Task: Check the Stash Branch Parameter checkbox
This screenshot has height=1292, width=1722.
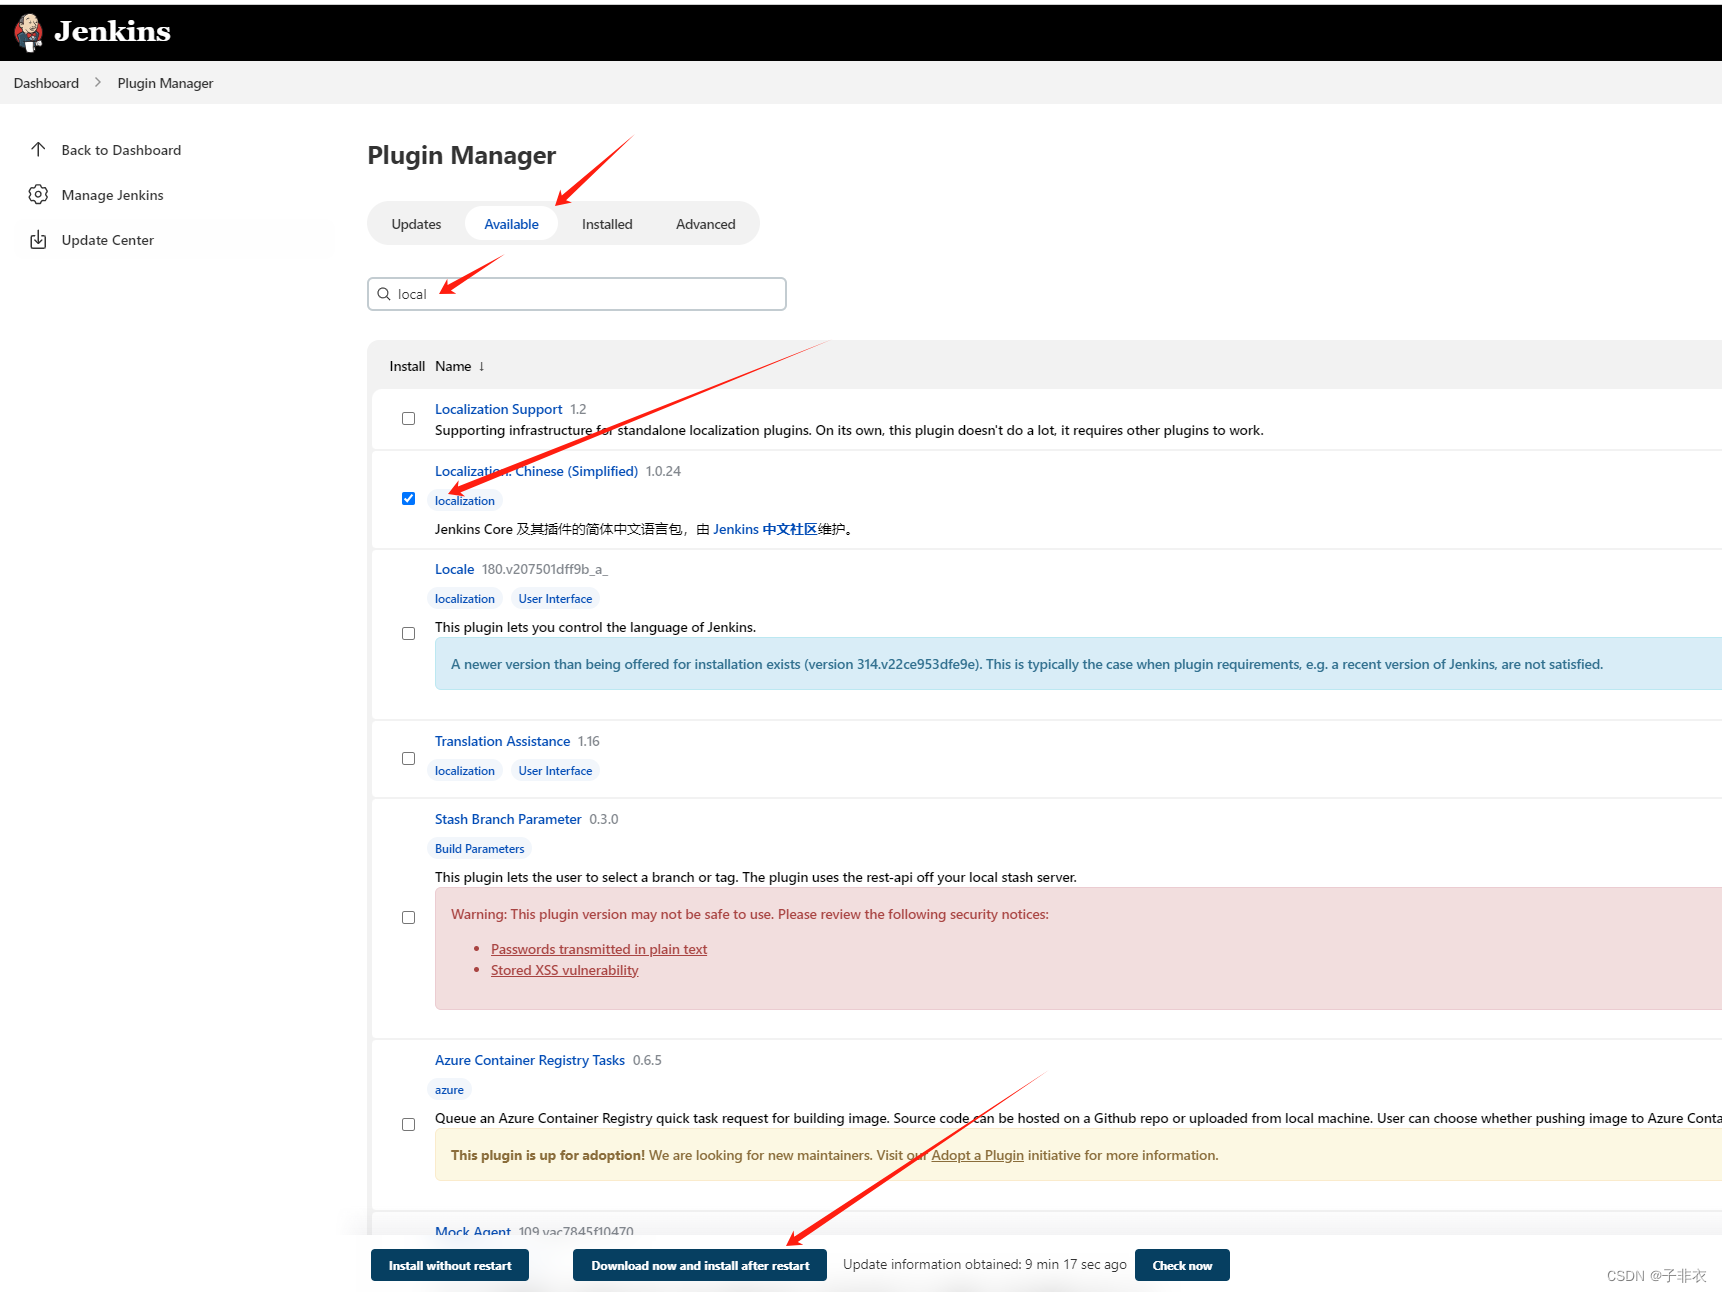Action: point(408,917)
